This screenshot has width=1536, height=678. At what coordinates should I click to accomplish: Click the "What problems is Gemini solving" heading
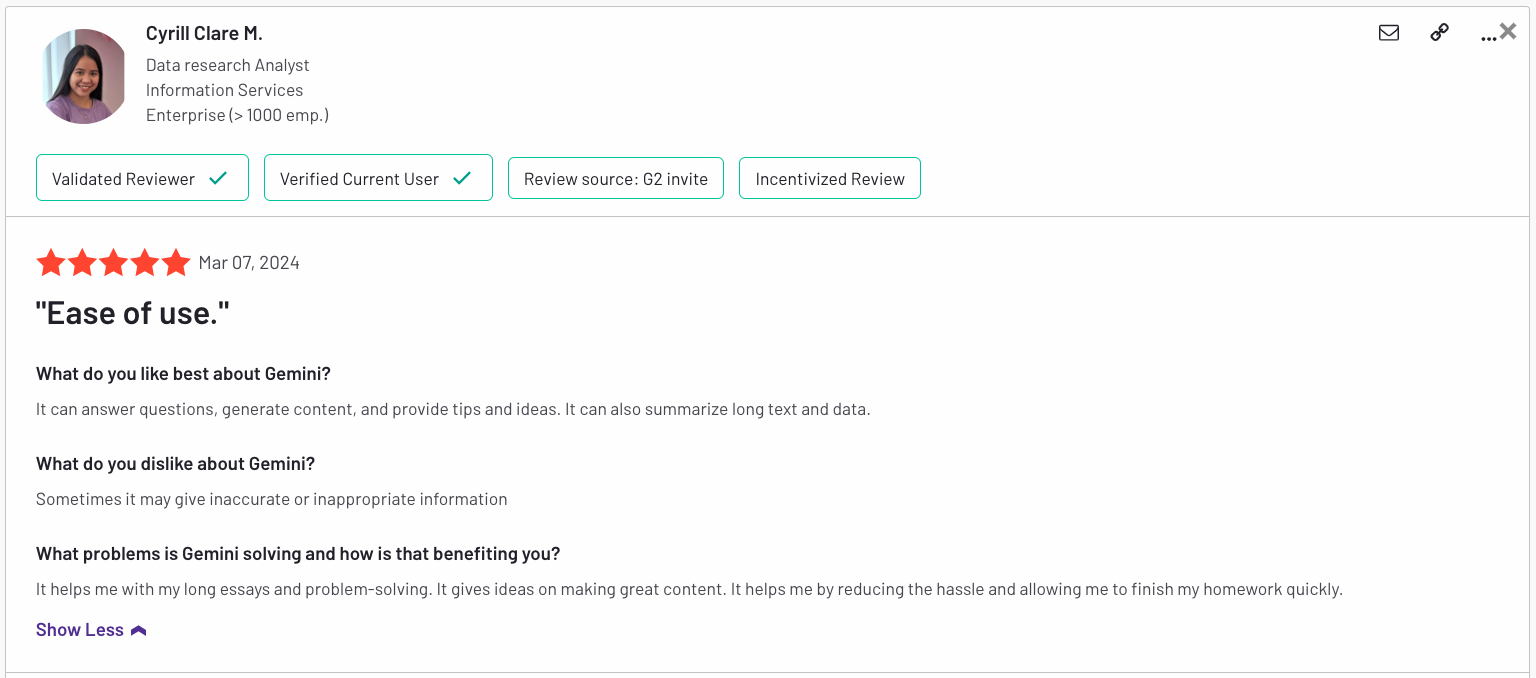point(298,554)
